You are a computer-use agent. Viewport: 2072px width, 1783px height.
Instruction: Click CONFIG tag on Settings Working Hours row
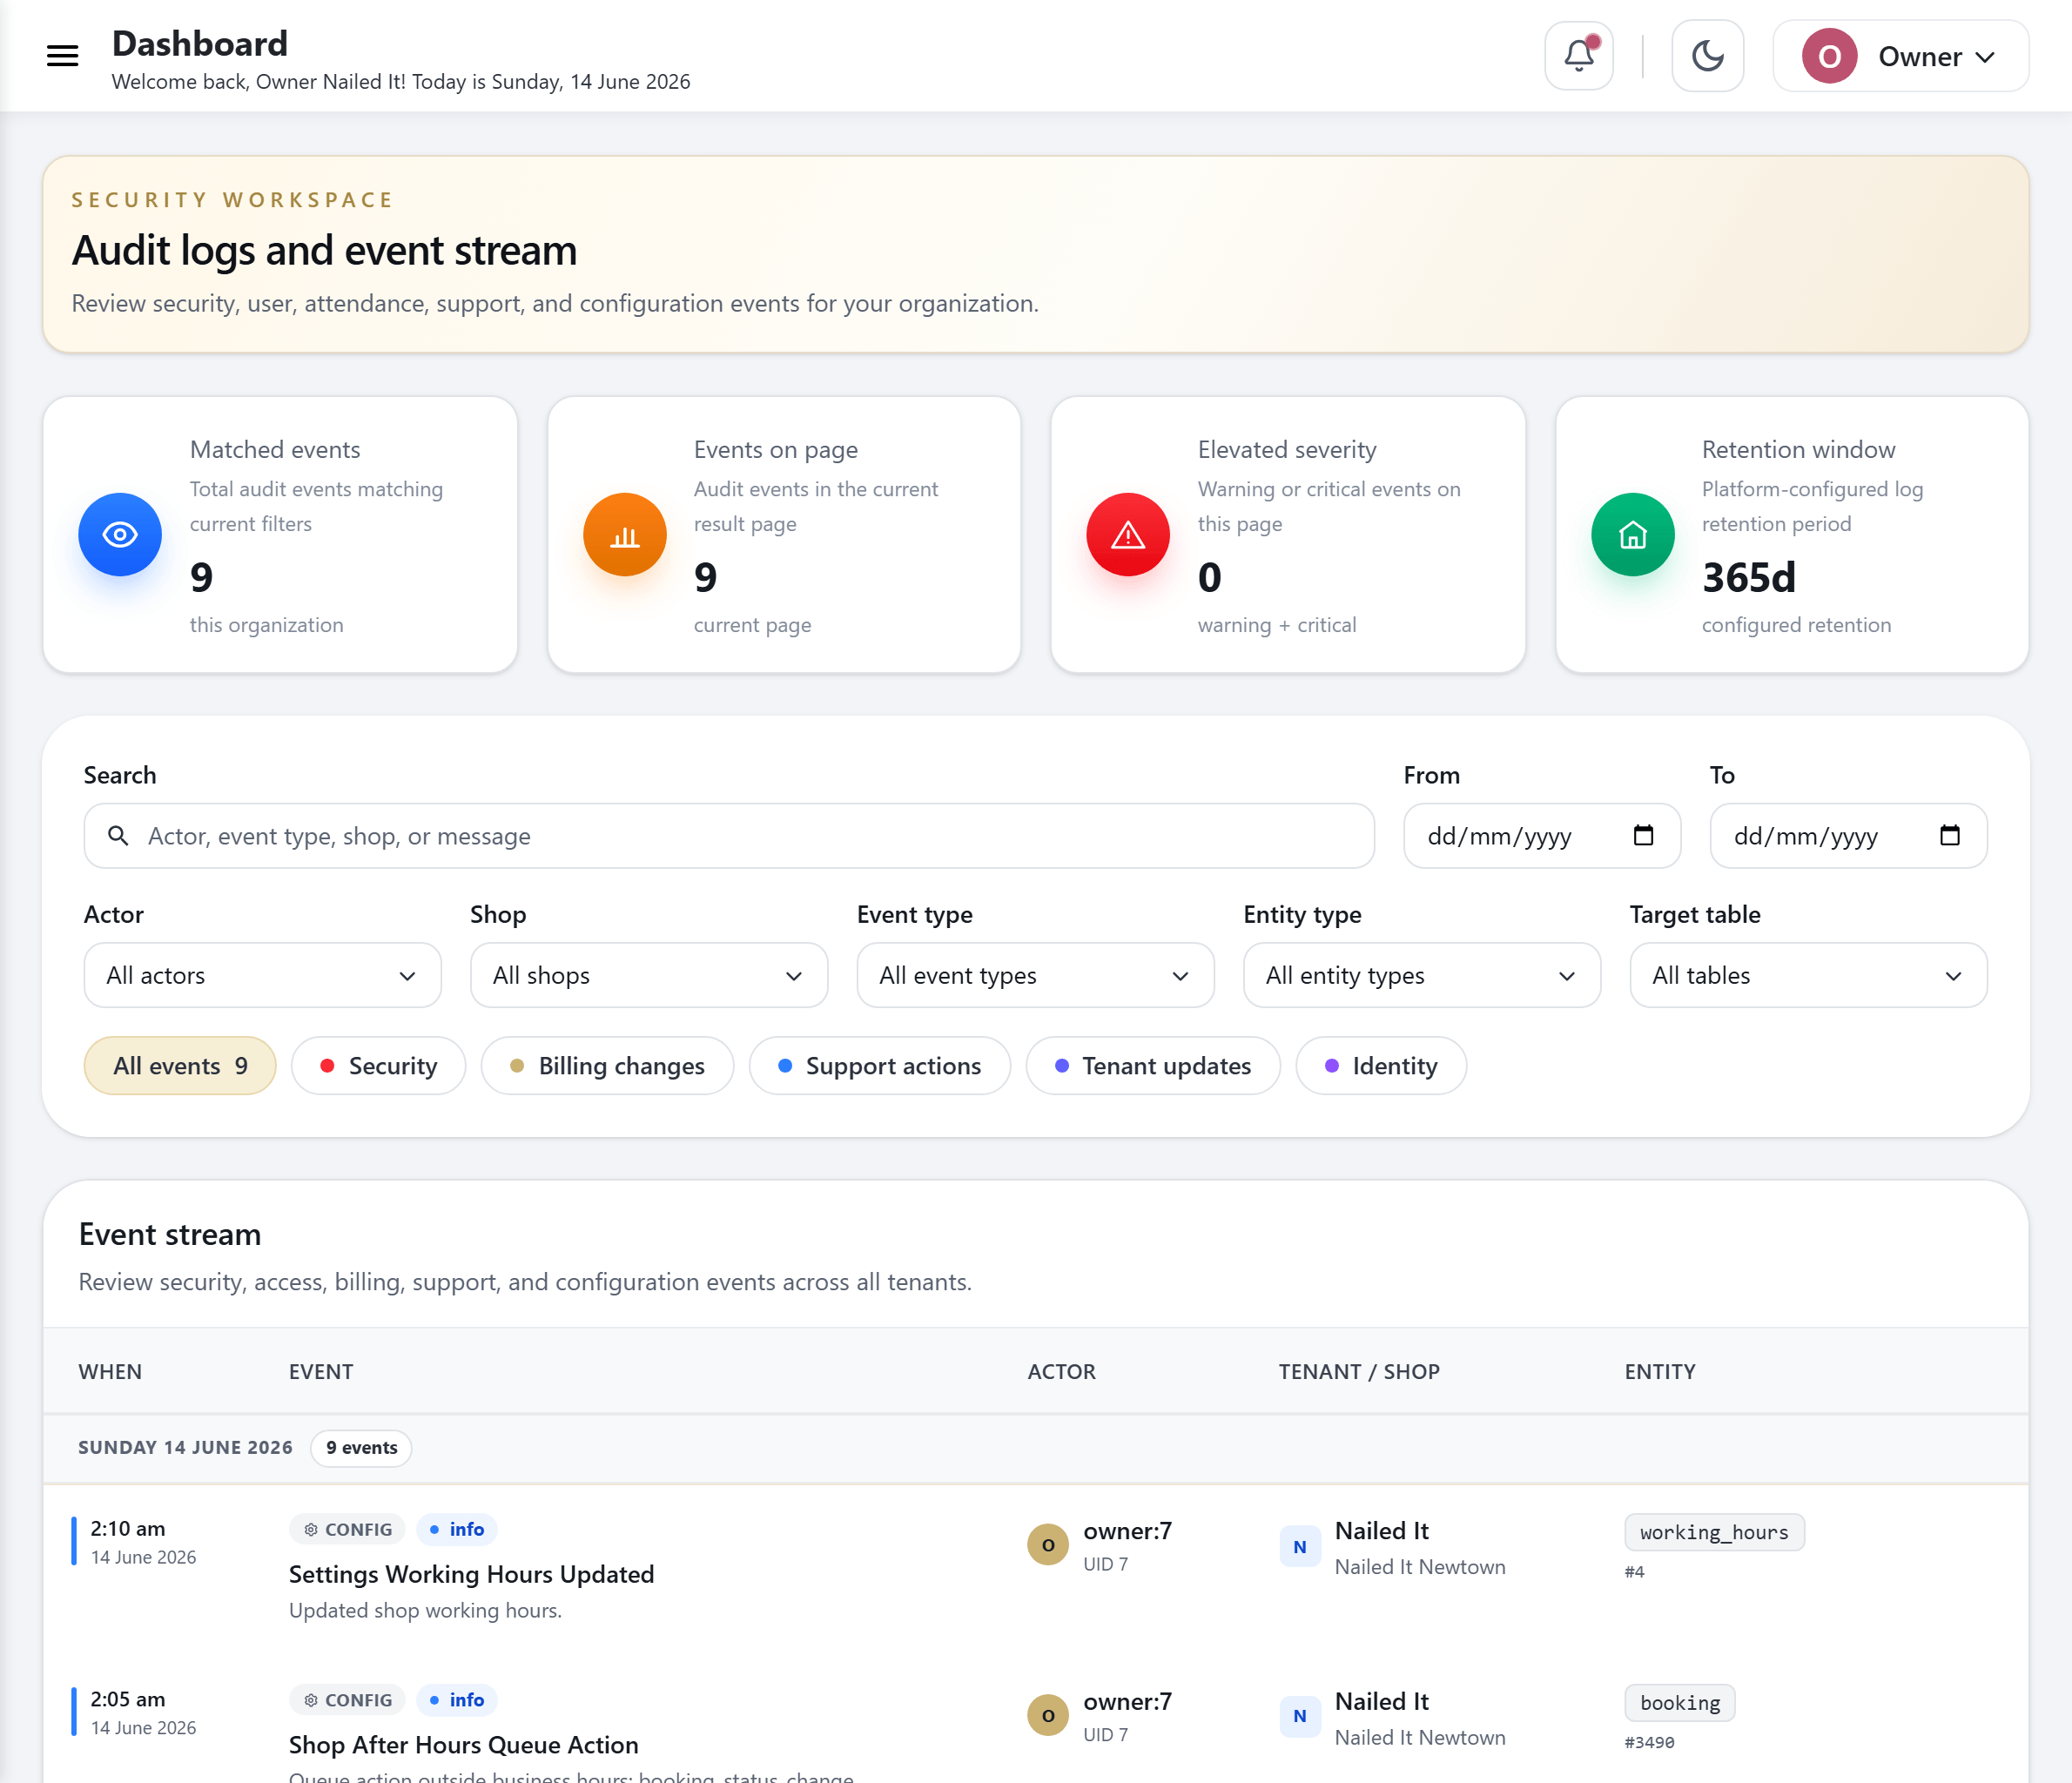pyautogui.click(x=347, y=1530)
